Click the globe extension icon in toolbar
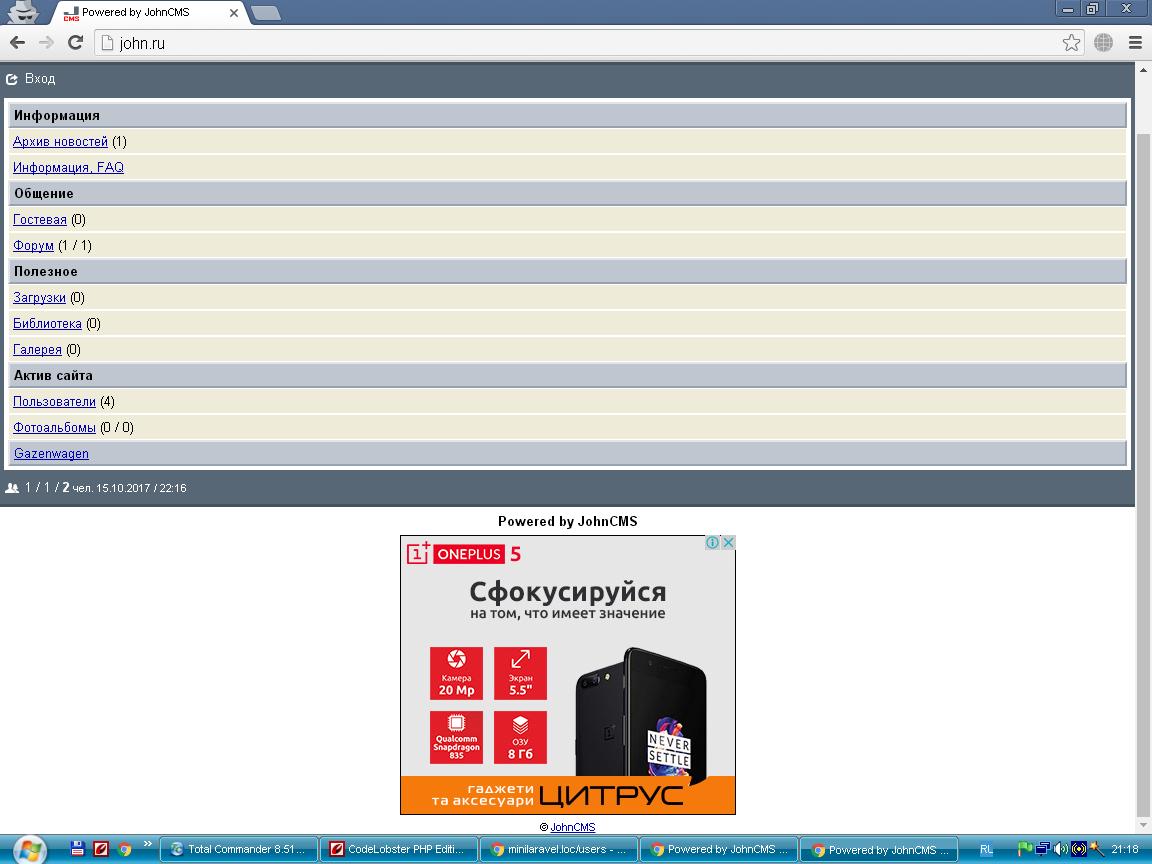This screenshot has width=1152, height=864. pos(1103,43)
